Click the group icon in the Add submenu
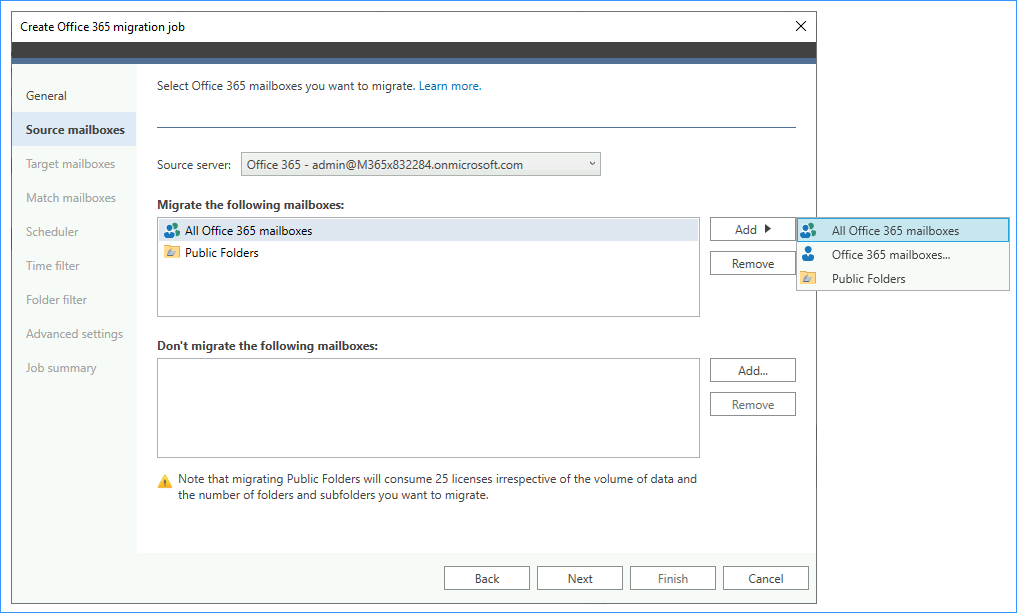 [808, 230]
